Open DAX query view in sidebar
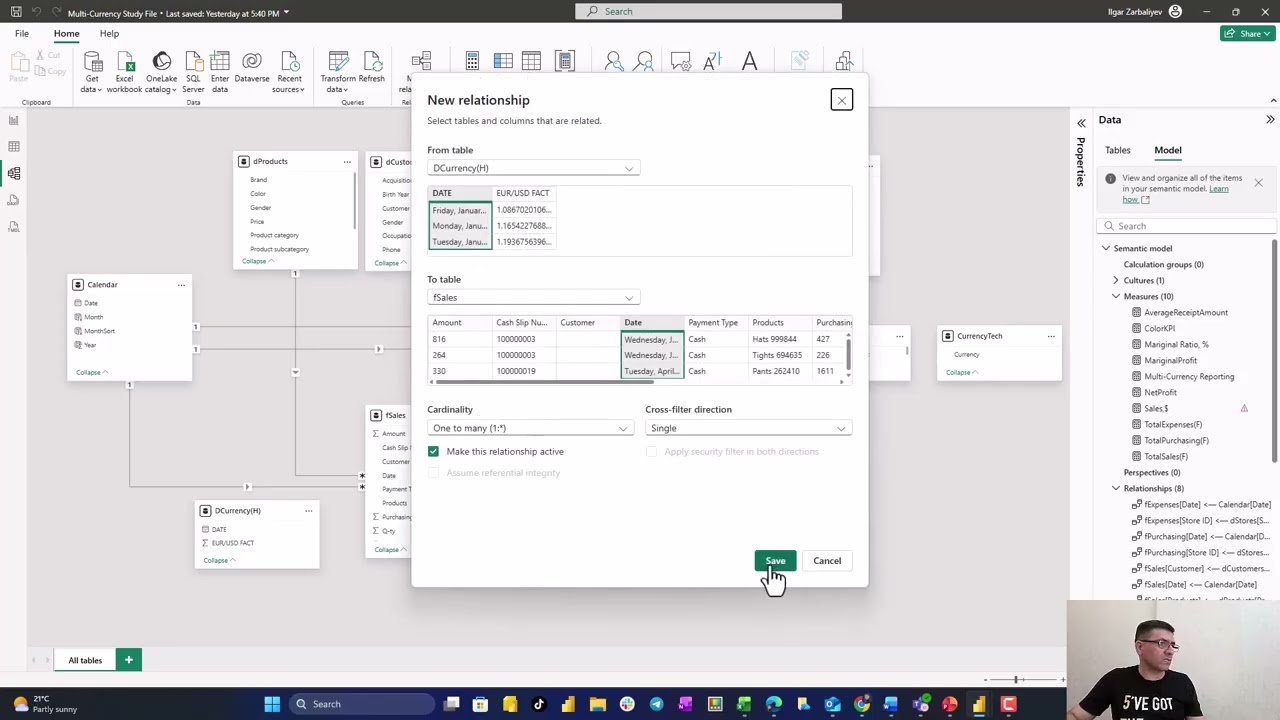The image size is (1280, 720). coord(14,200)
